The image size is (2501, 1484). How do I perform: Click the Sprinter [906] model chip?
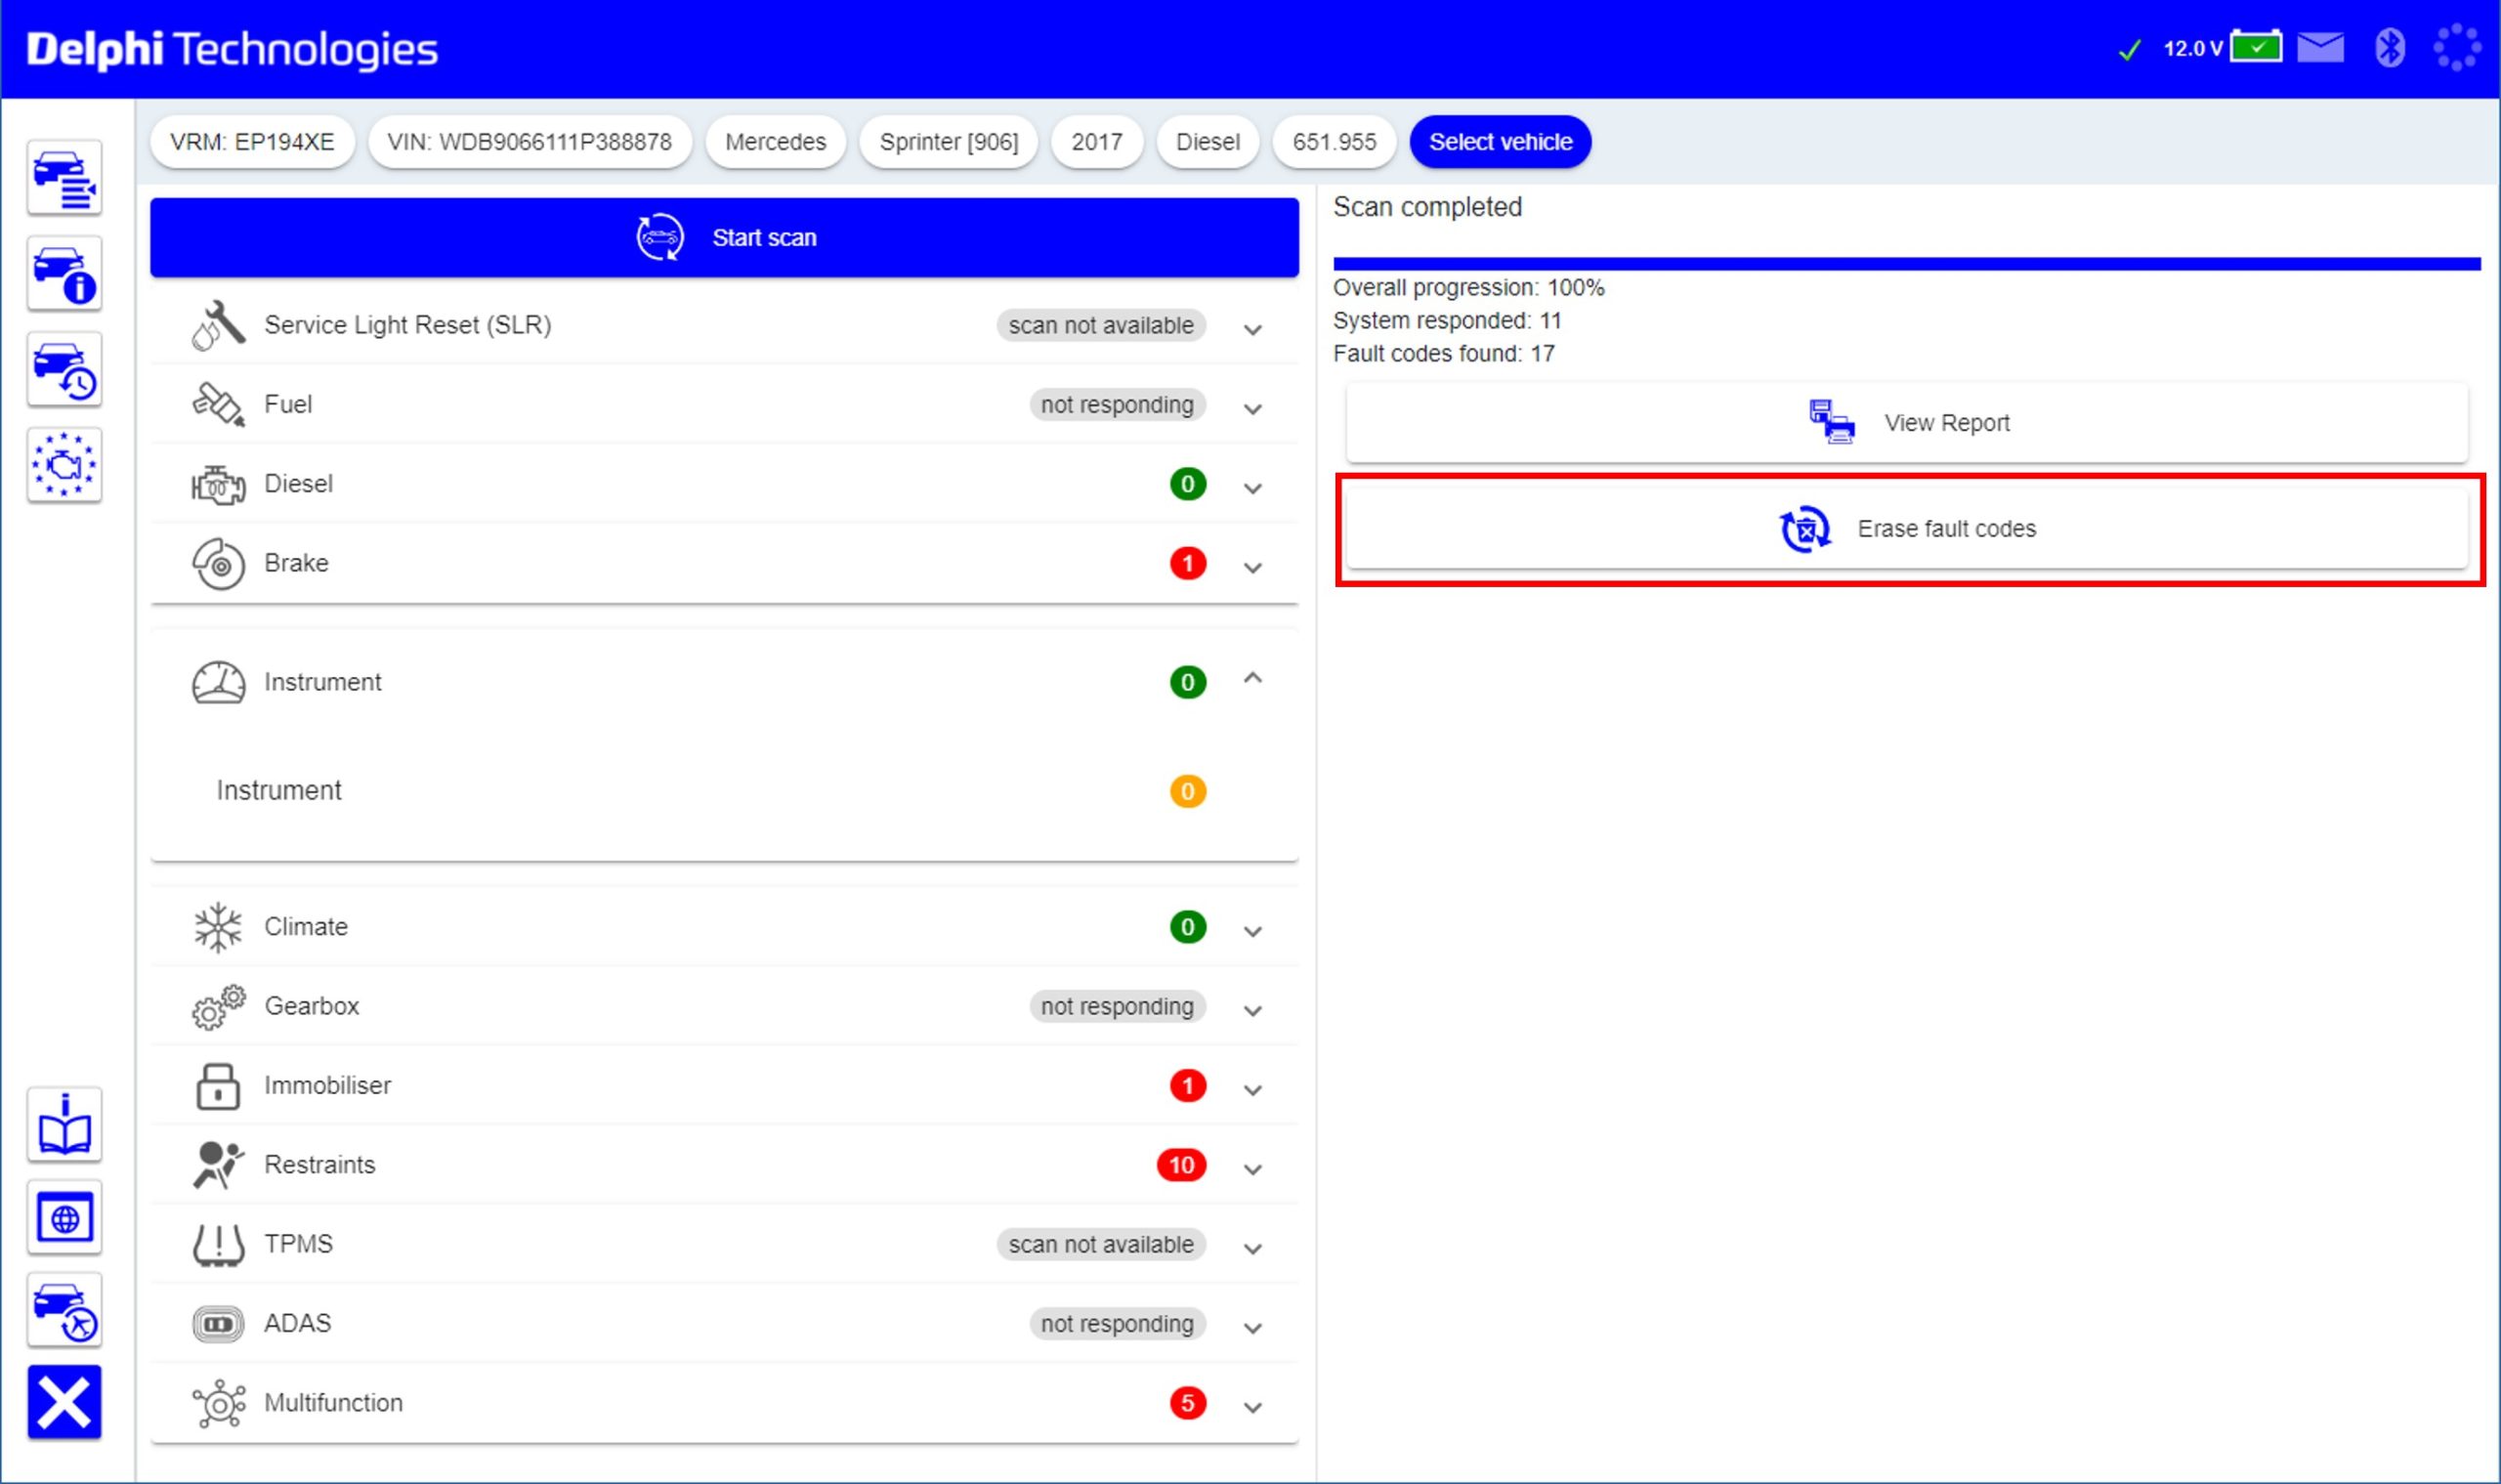point(948,142)
